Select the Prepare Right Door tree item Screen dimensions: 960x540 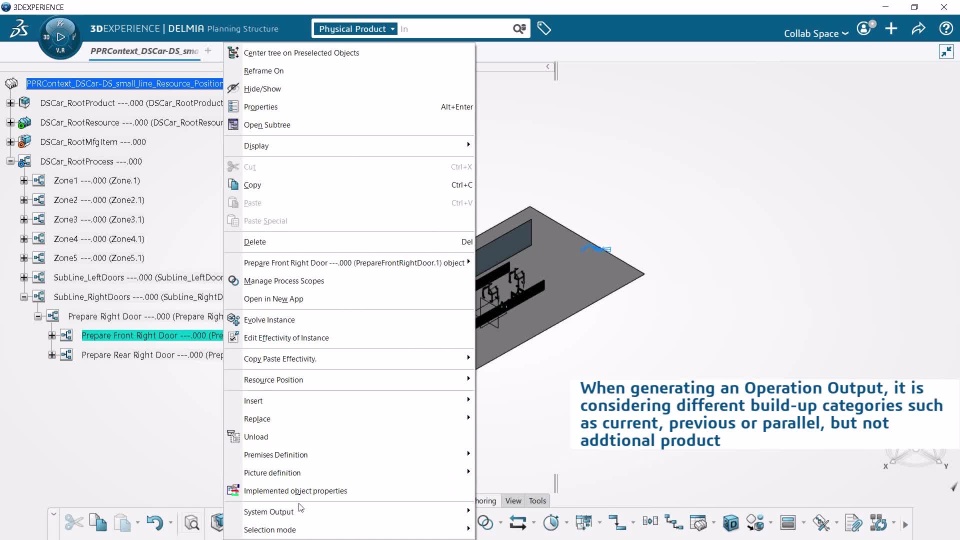(x=145, y=317)
